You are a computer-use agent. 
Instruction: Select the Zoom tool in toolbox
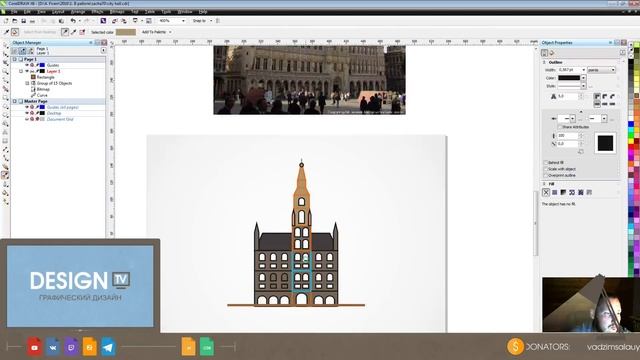click(5, 71)
